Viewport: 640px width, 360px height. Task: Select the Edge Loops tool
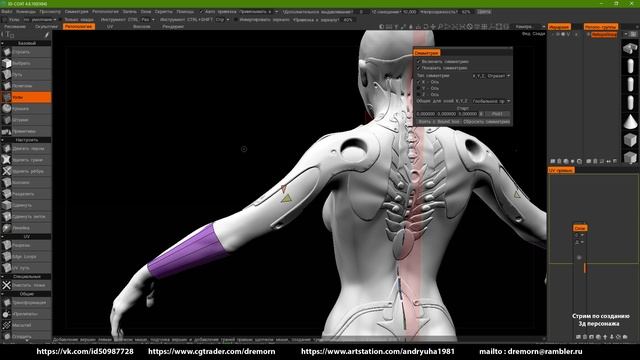[26, 256]
